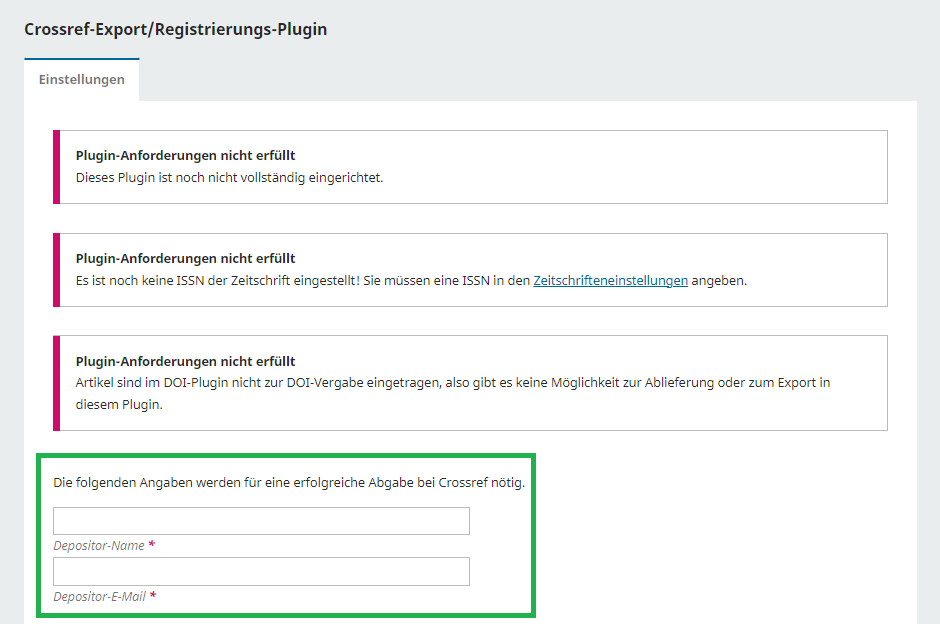The width and height of the screenshot is (940, 624).
Task: Select the warning heading above the ISSN message
Action: pyautogui.click(x=185, y=259)
